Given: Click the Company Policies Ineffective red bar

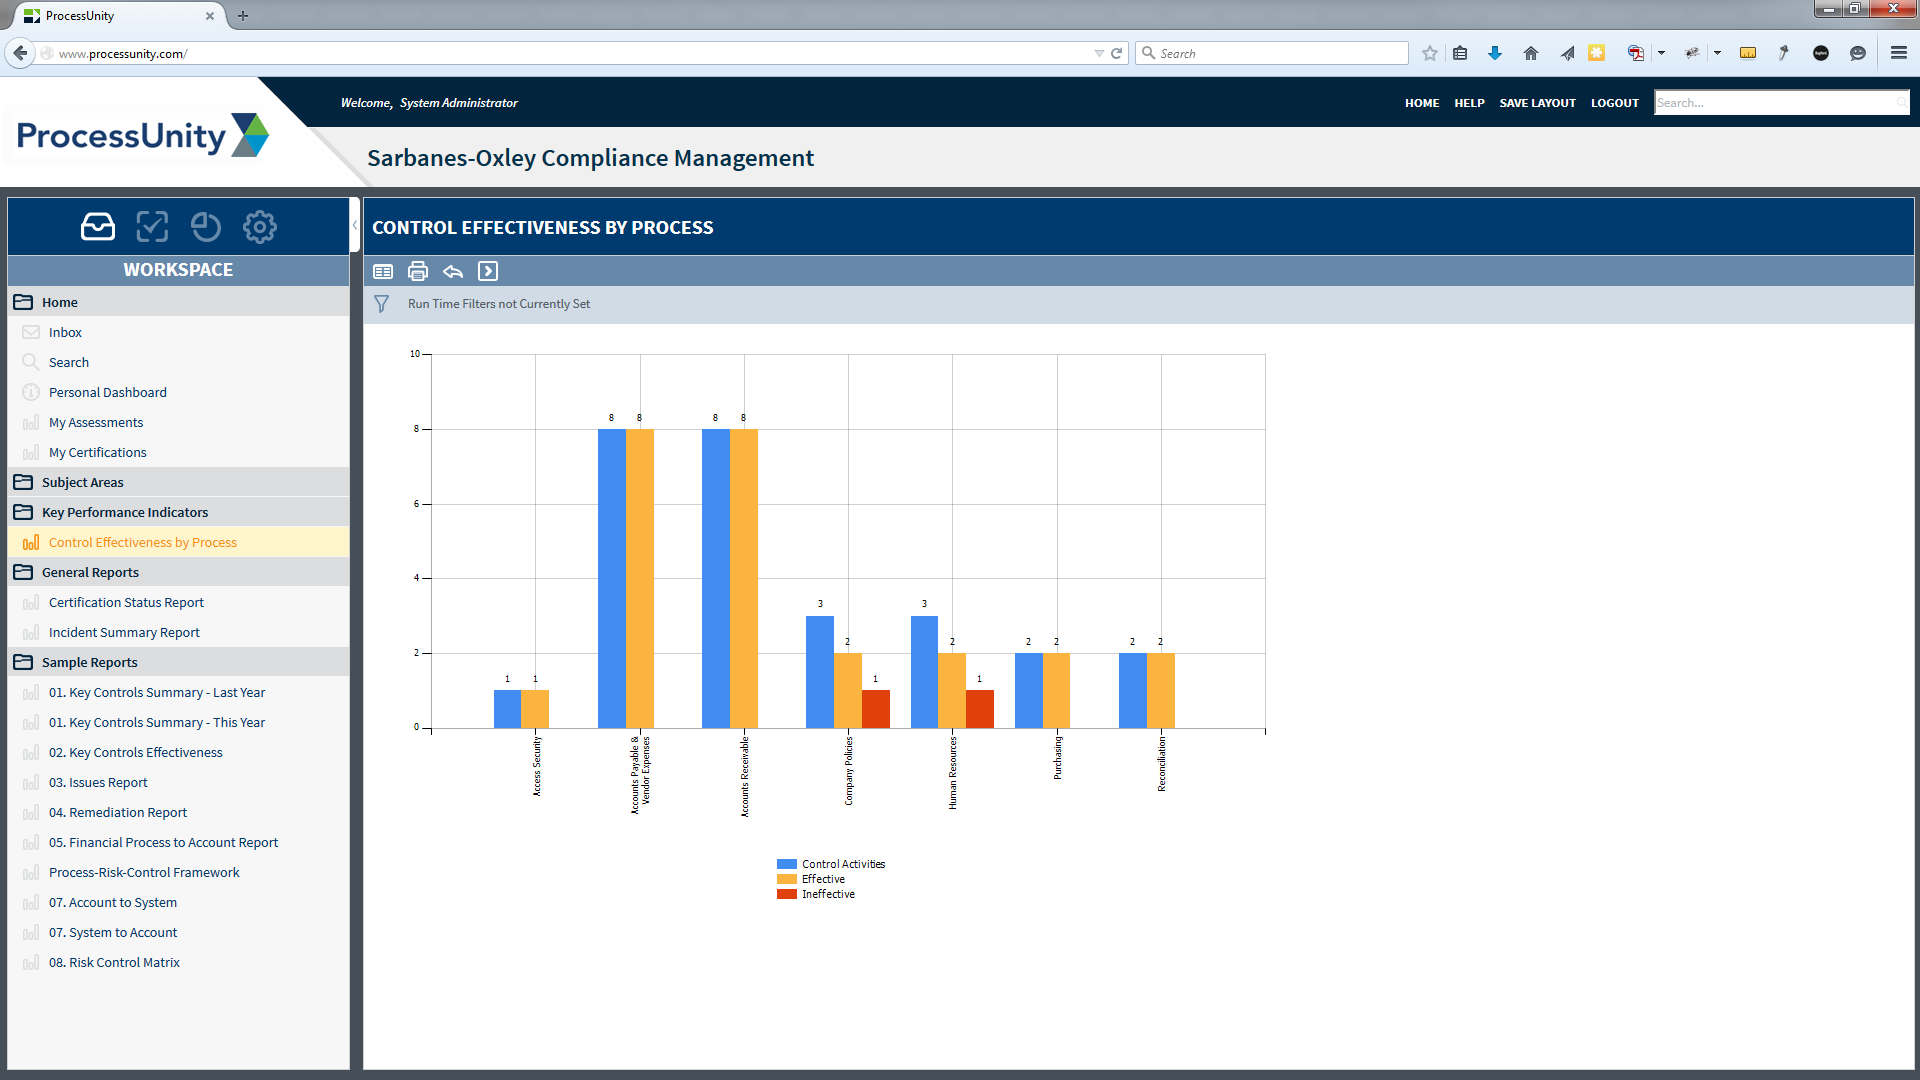Looking at the screenshot, I should [x=876, y=709].
